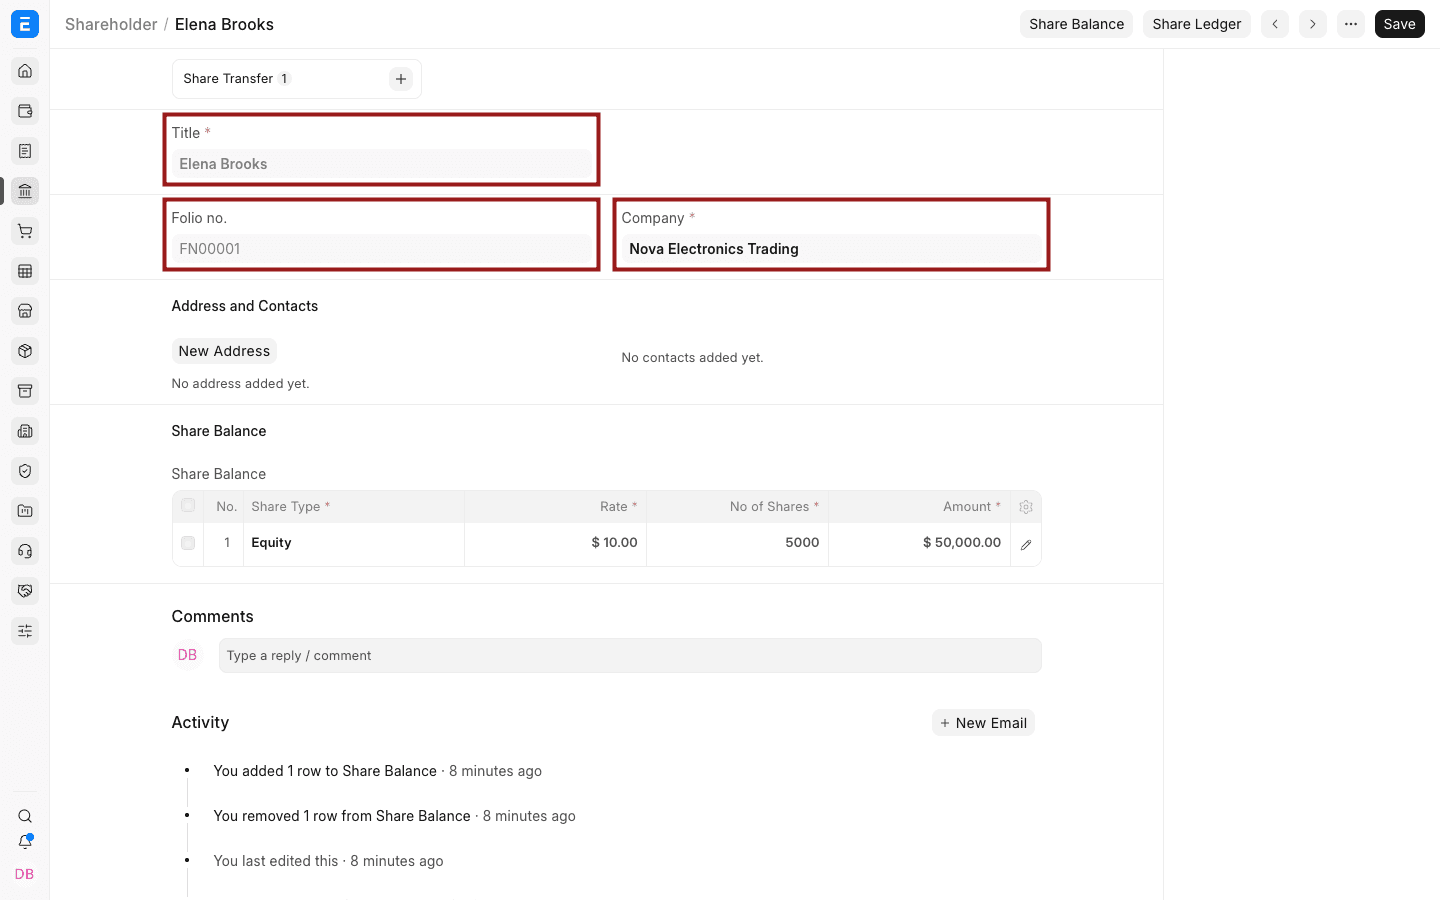1440x900 pixels.
Task: Open the home icon in sidebar
Action: click(x=25, y=71)
